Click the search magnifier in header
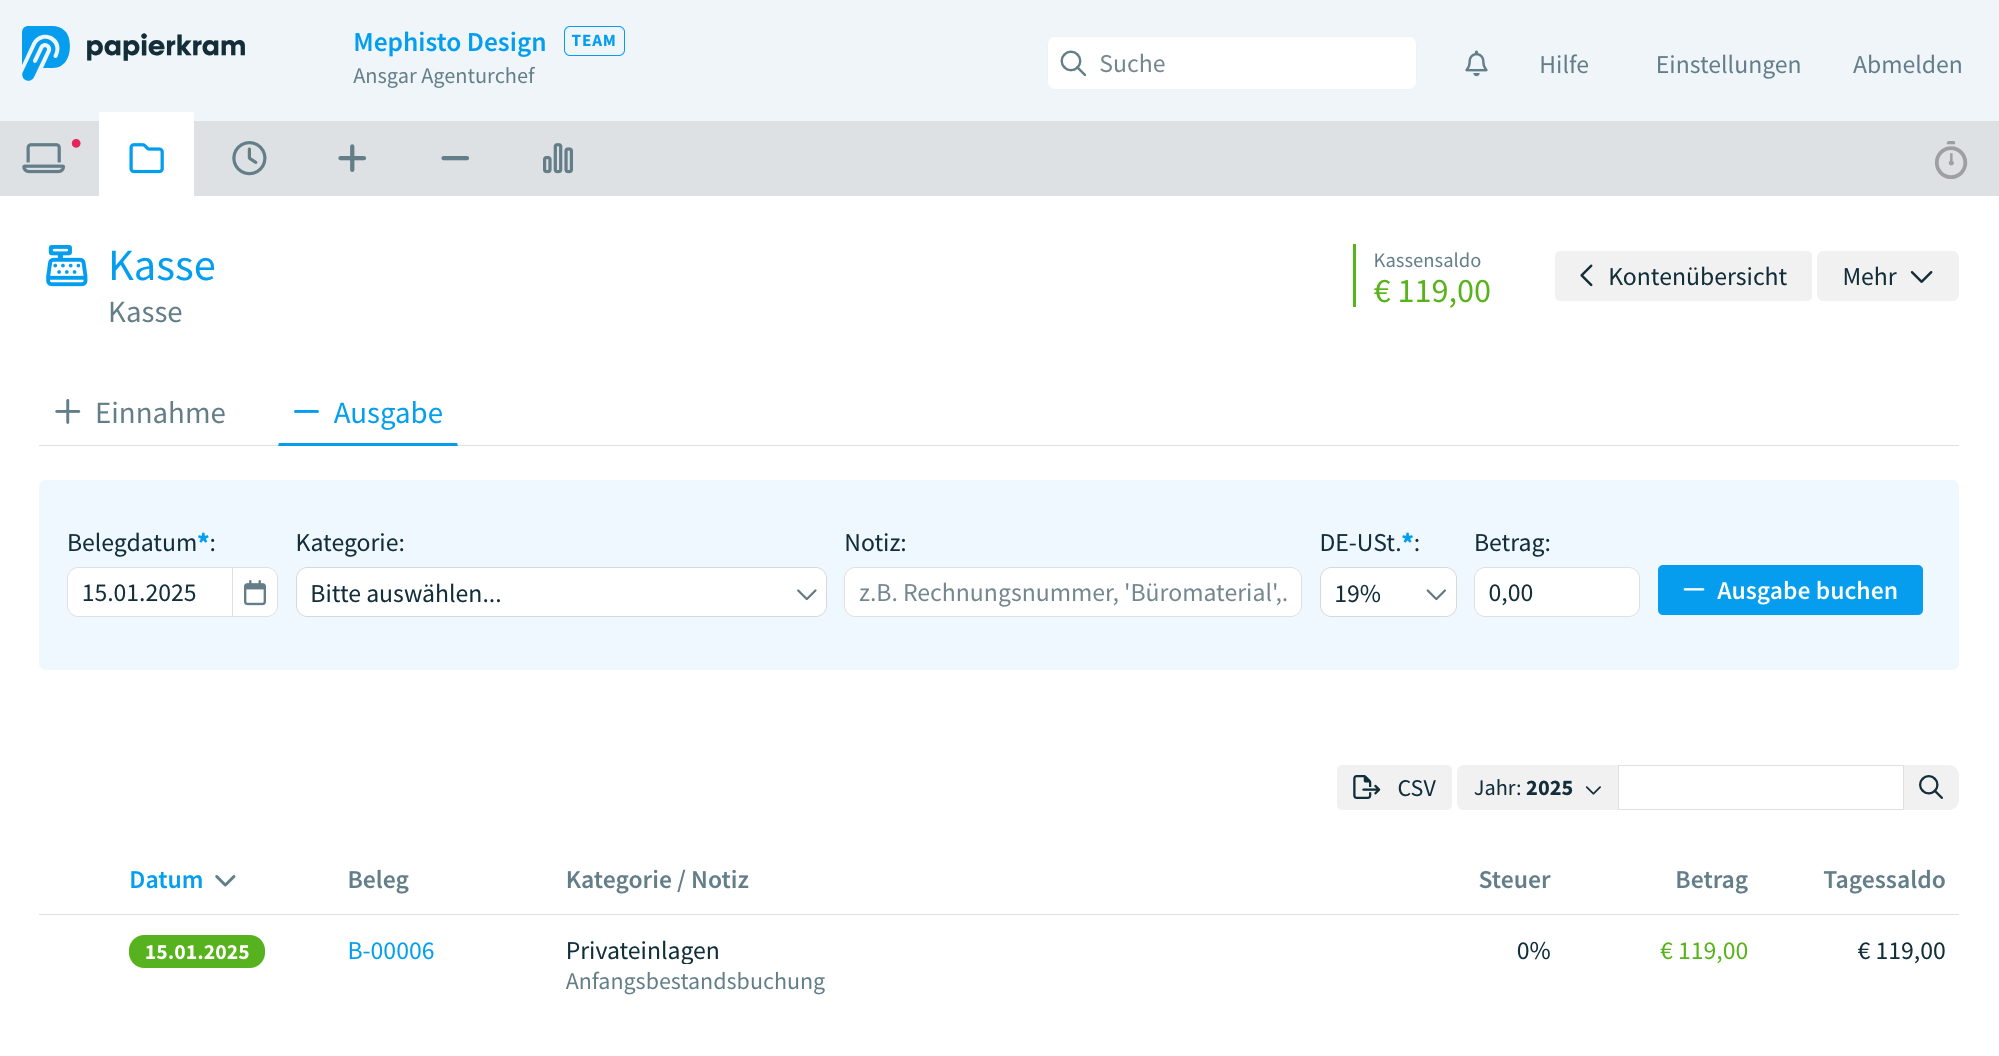 [1073, 63]
